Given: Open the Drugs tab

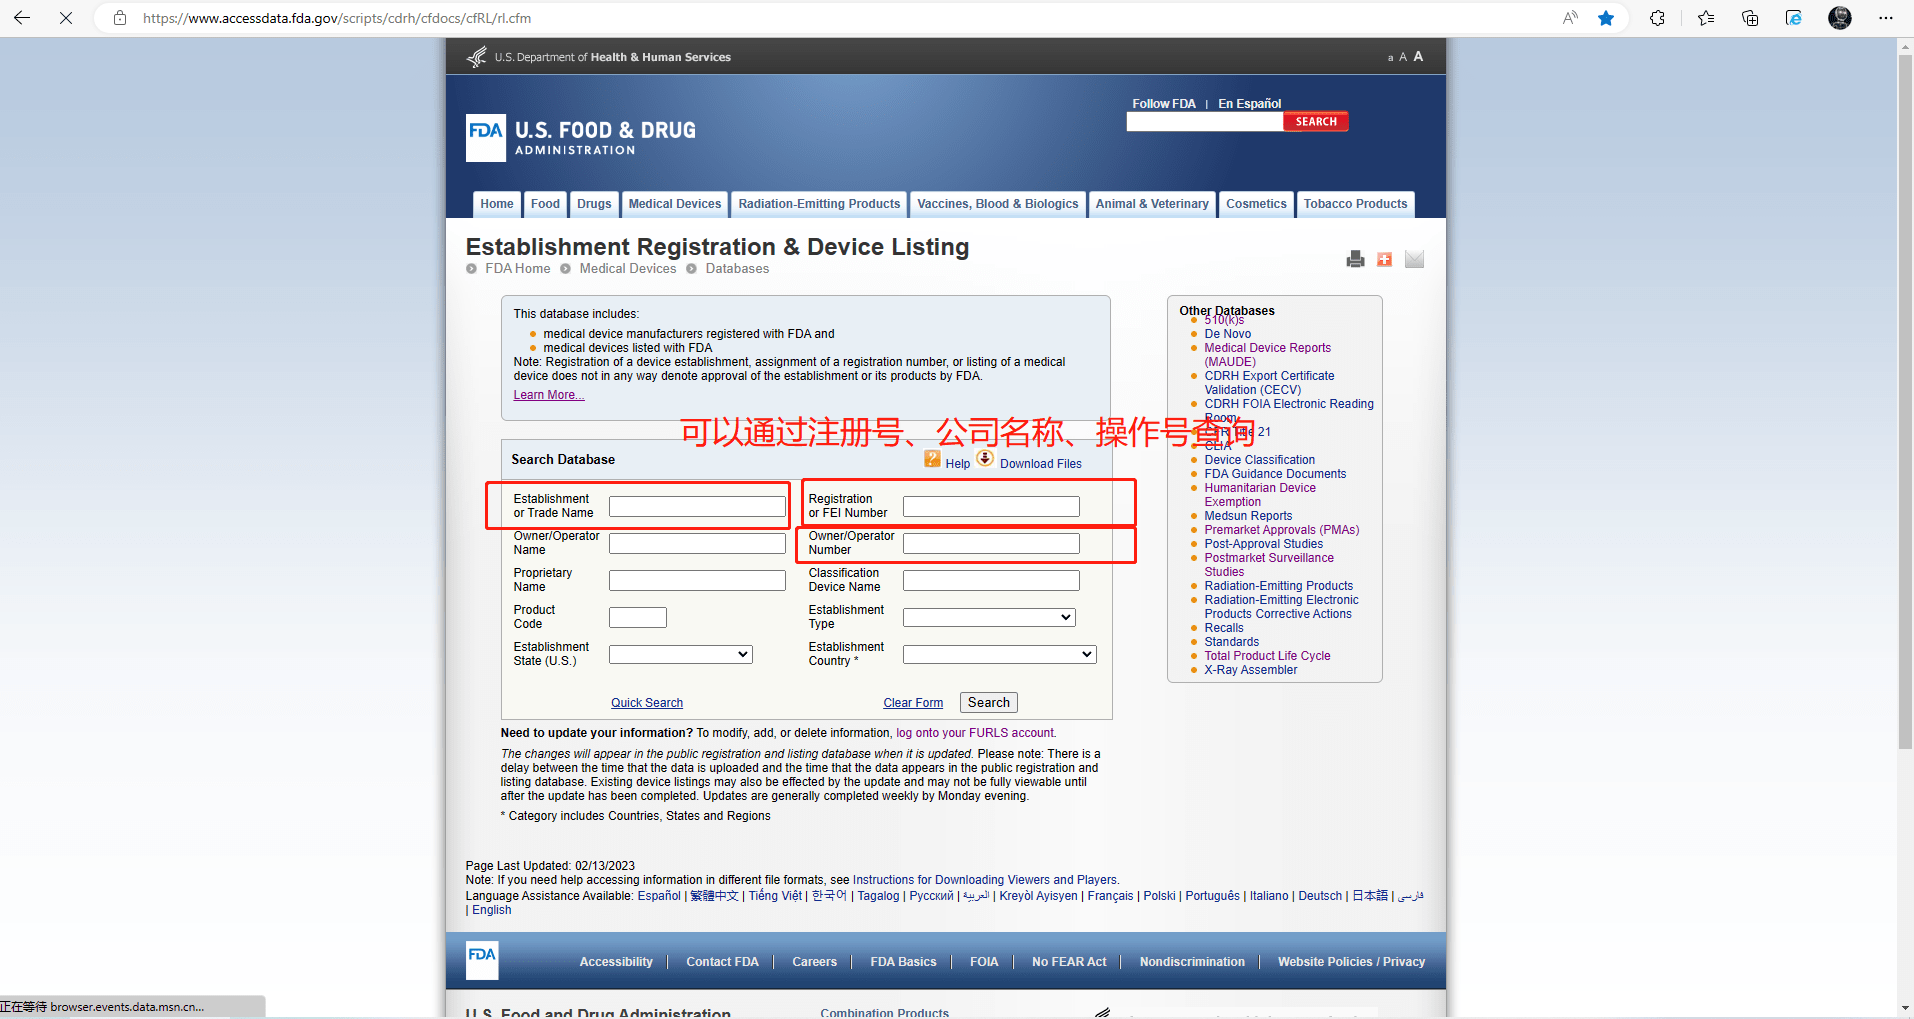Looking at the screenshot, I should point(594,204).
